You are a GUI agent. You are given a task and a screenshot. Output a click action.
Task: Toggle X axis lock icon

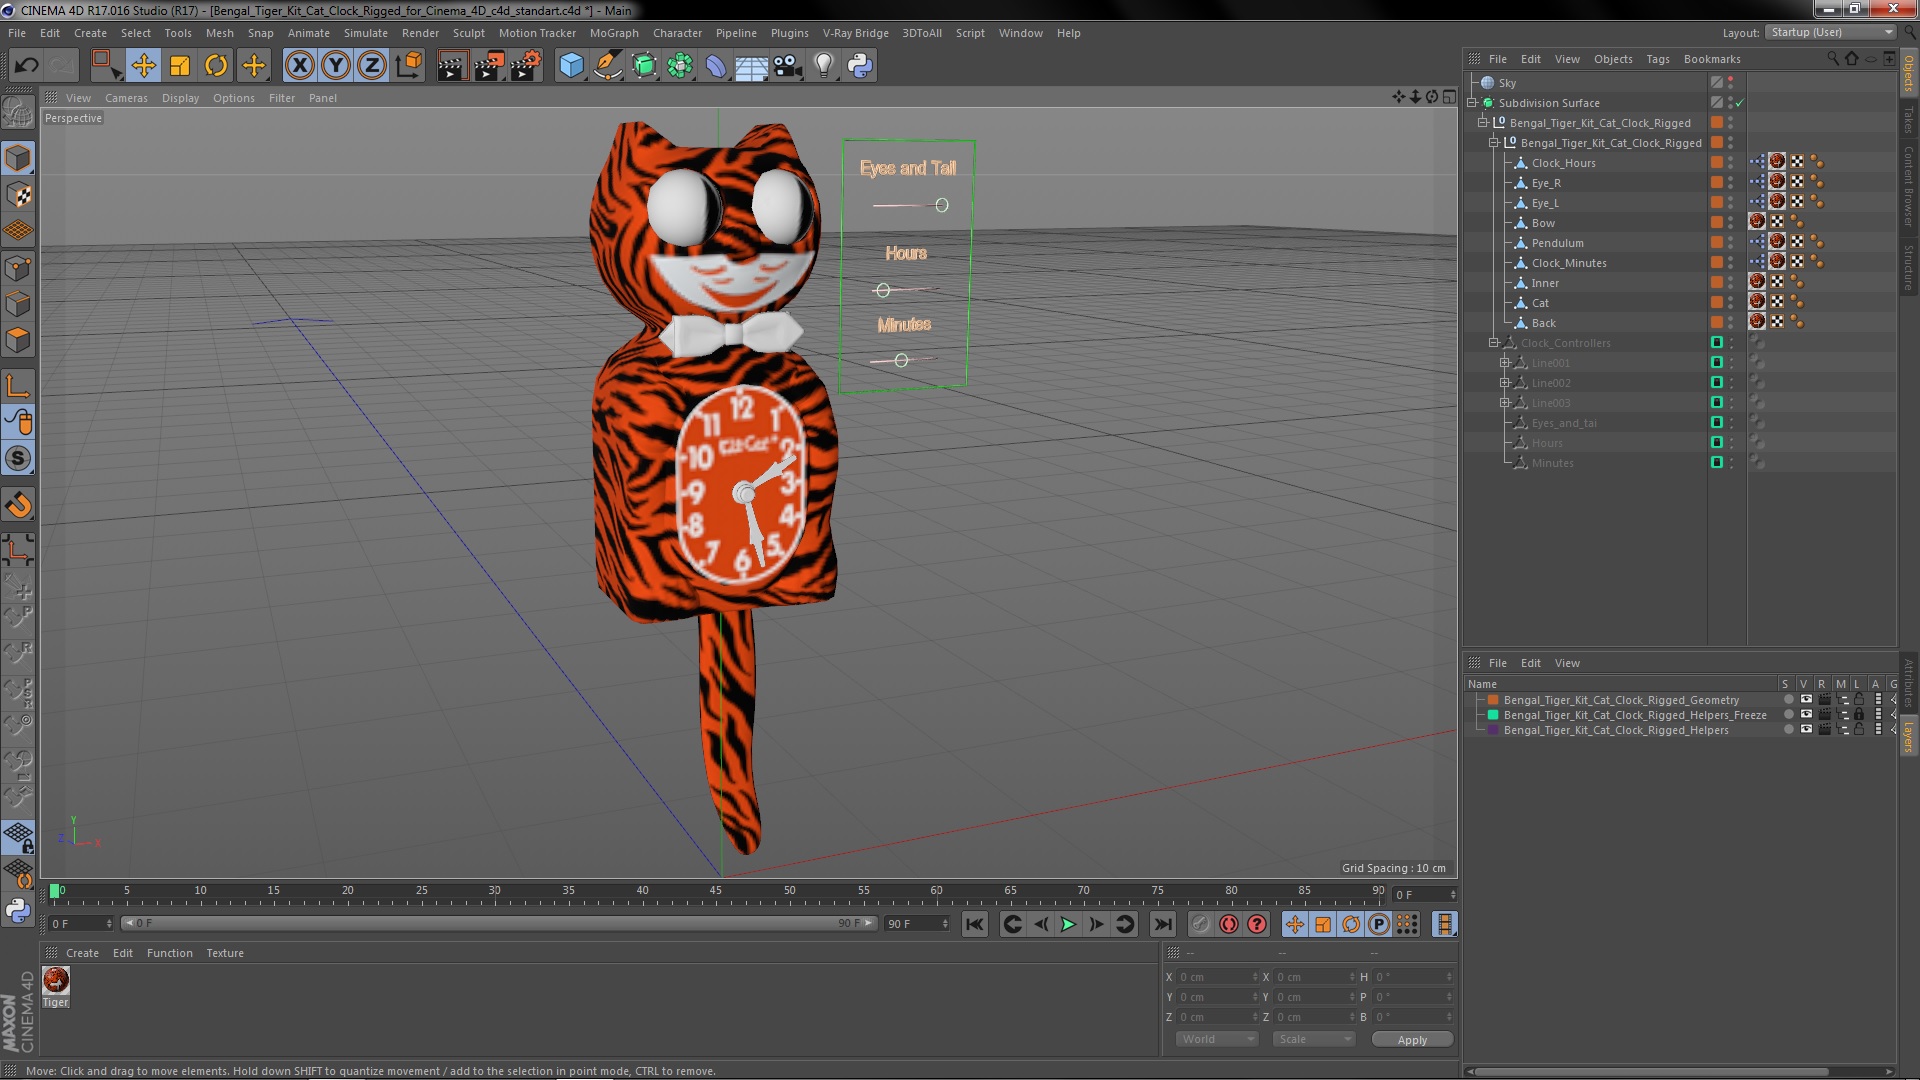[x=299, y=66]
